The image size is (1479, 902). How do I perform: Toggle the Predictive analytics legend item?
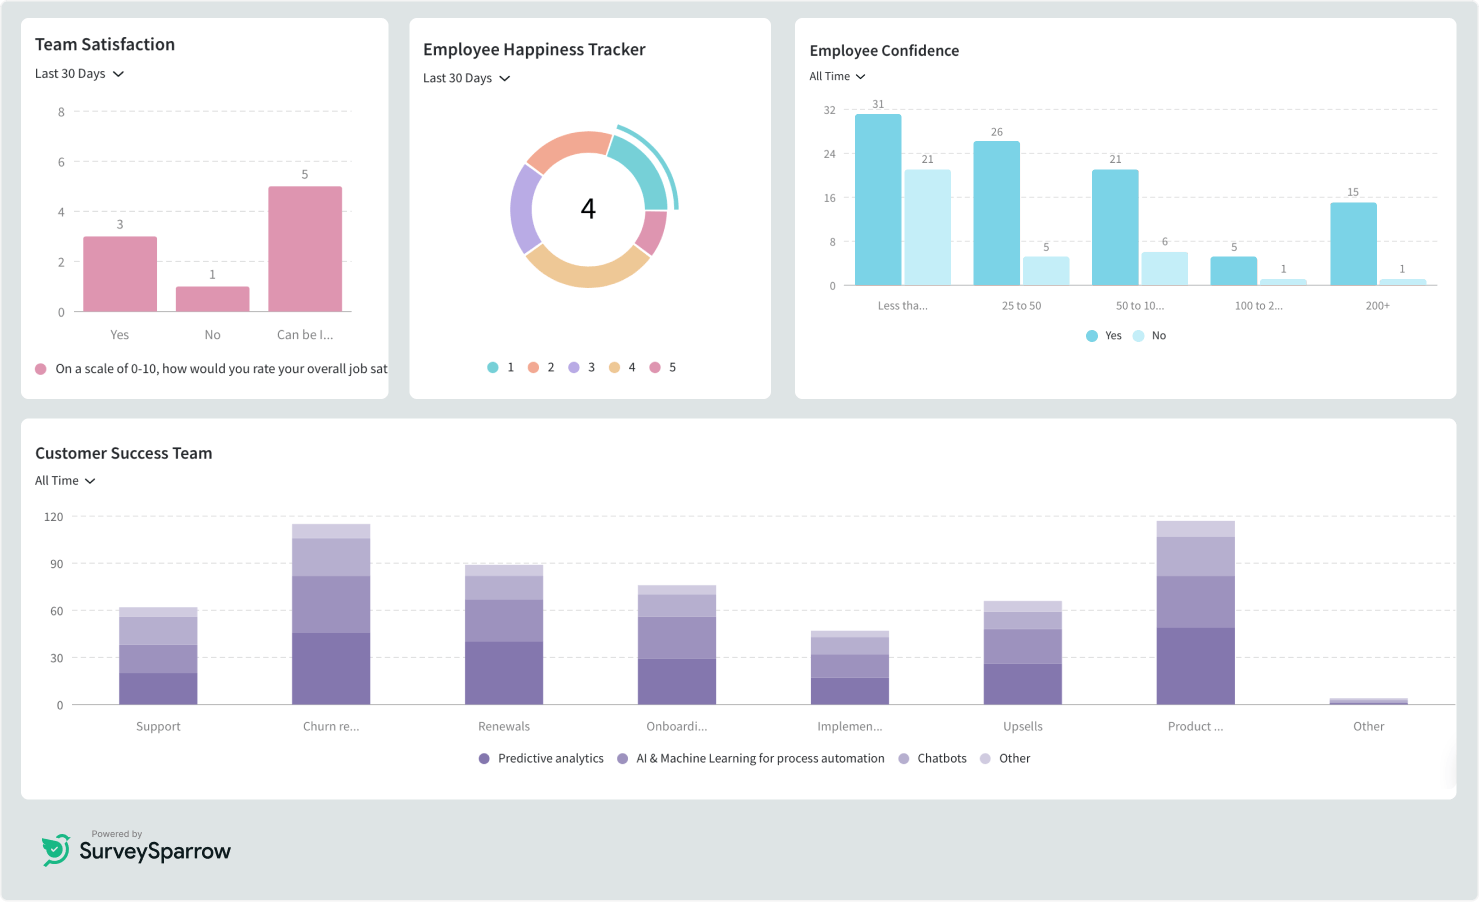[541, 759]
